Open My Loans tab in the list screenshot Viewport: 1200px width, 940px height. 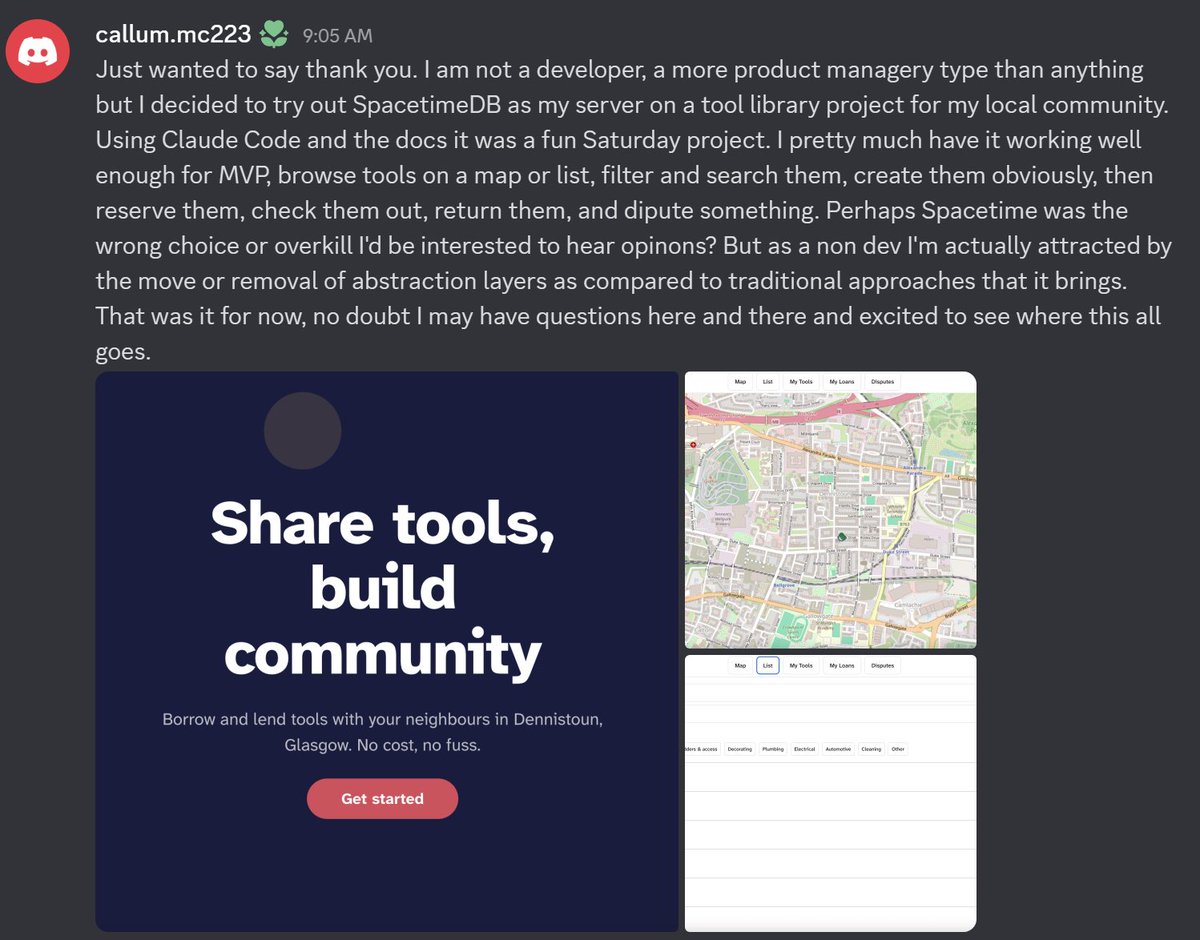[x=841, y=665]
